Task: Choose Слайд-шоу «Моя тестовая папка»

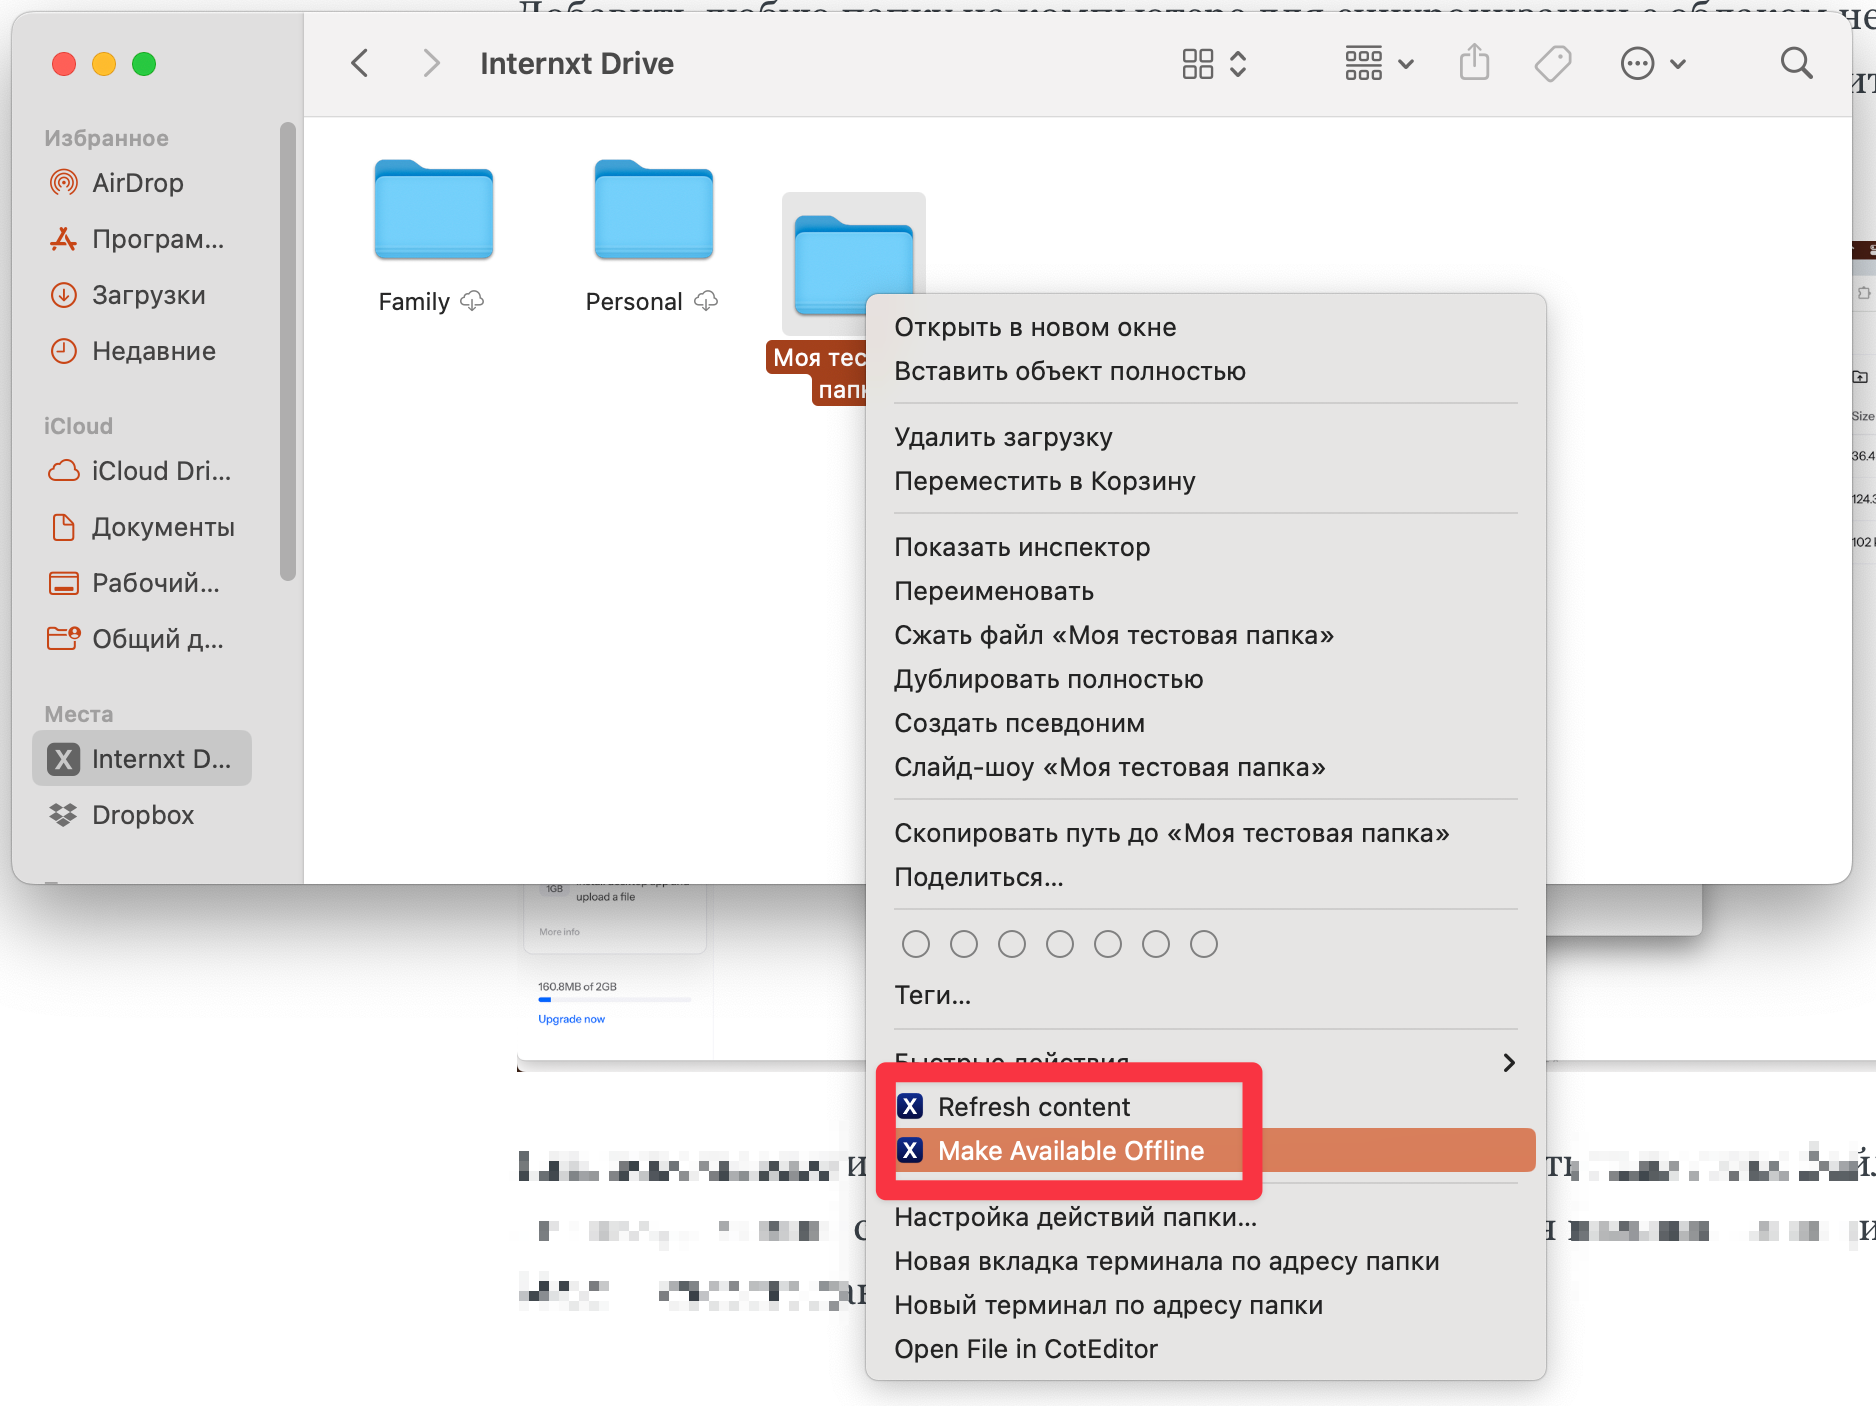Action: 1205,767
